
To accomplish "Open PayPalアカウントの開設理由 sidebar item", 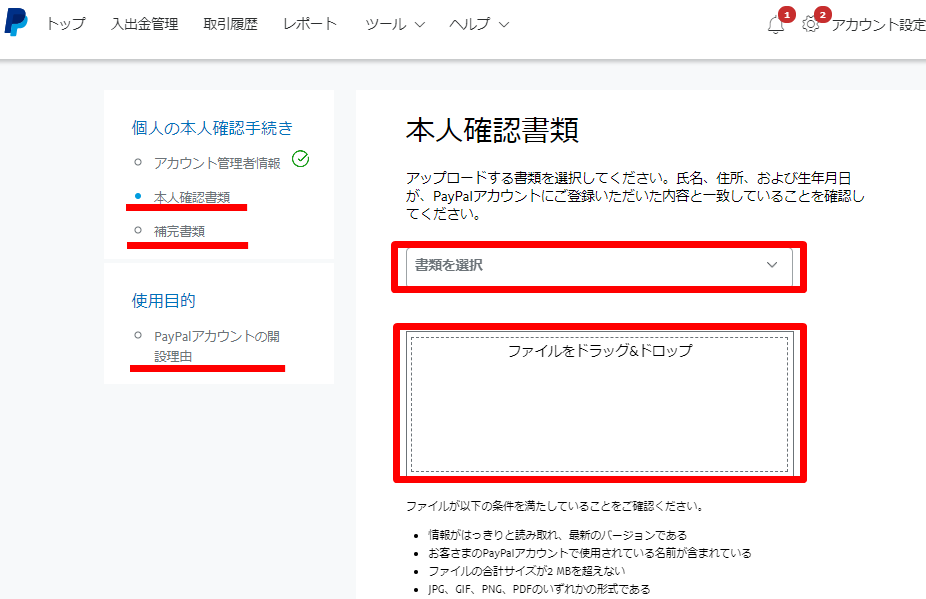I will click(217, 346).
